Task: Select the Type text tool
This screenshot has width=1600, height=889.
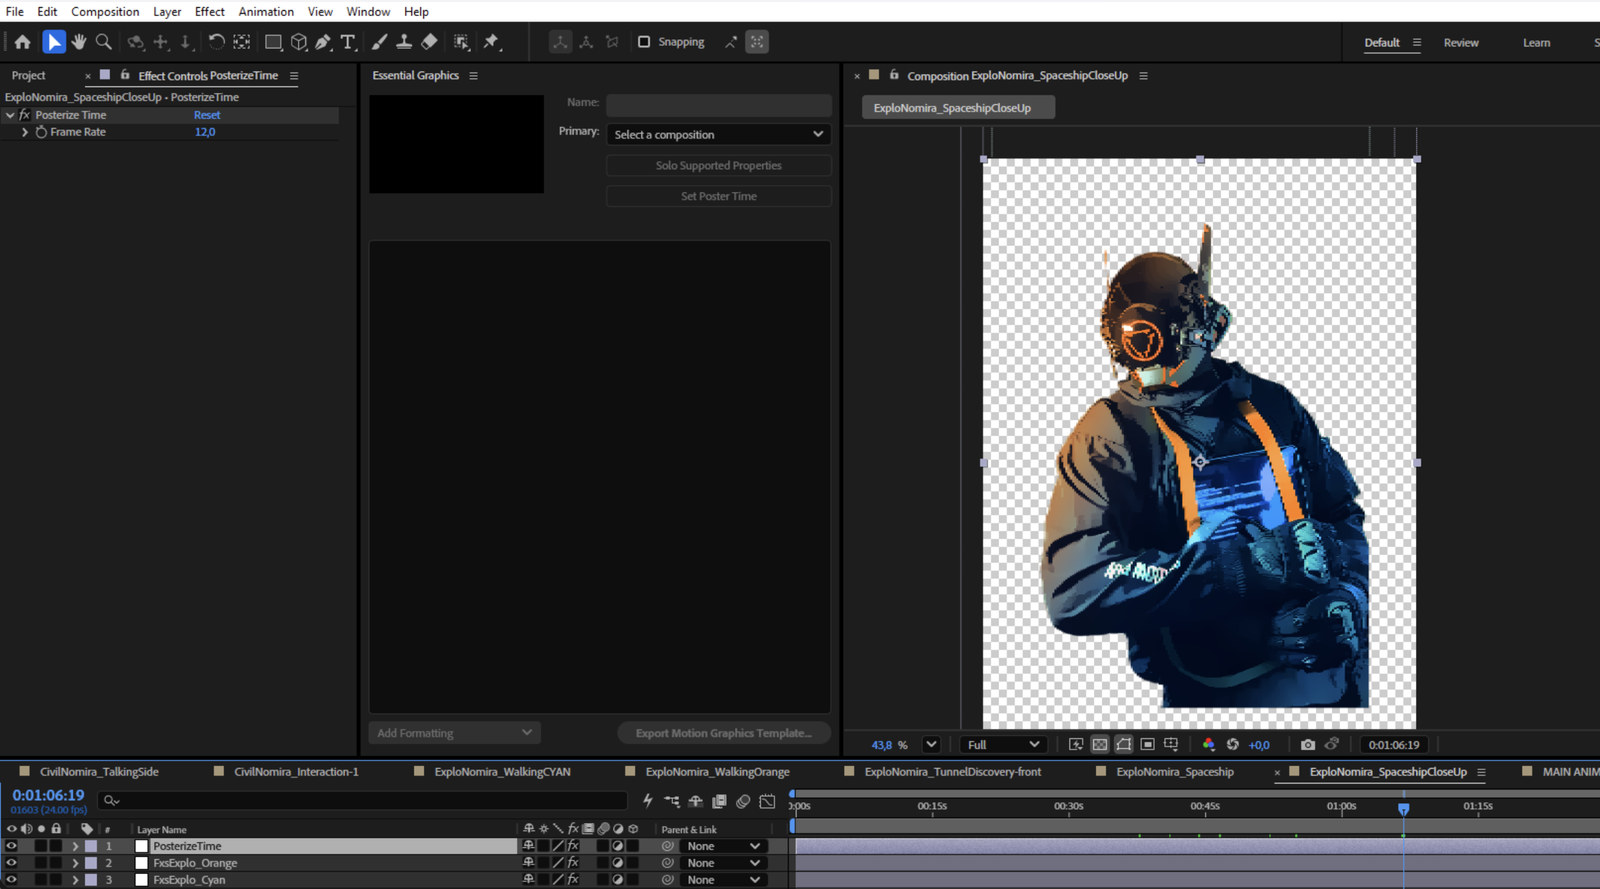Action: tap(348, 42)
